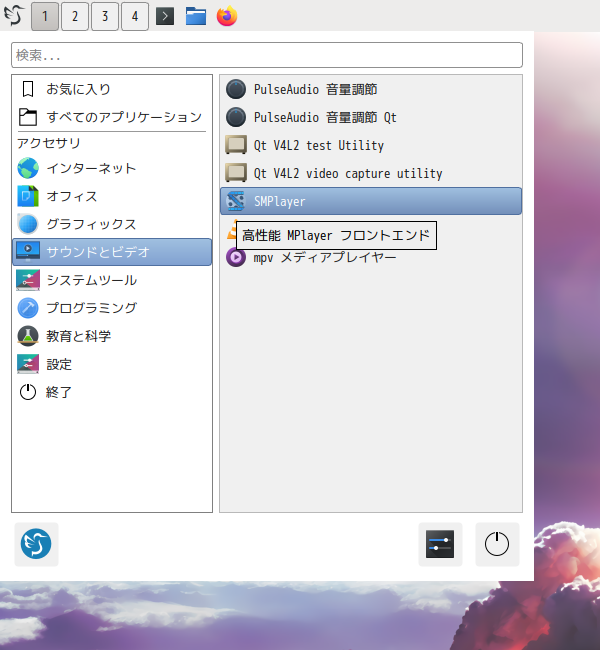Image resolution: width=600 pixels, height=650 pixels.
Task: Launch PulseAudio 音量調節 Qt
Action: tap(371, 117)
